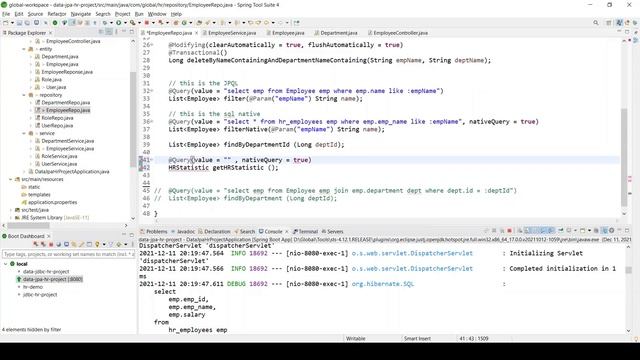This screenshot has width=640, height=360.
Task: Collapse the local node in Boot Dashboard
Action: pyautogui.click(x=5, y=264)
